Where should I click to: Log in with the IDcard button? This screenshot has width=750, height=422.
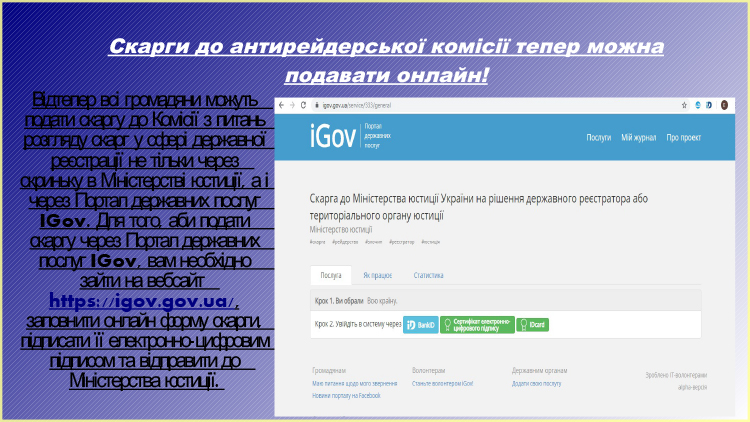(532, 325)
